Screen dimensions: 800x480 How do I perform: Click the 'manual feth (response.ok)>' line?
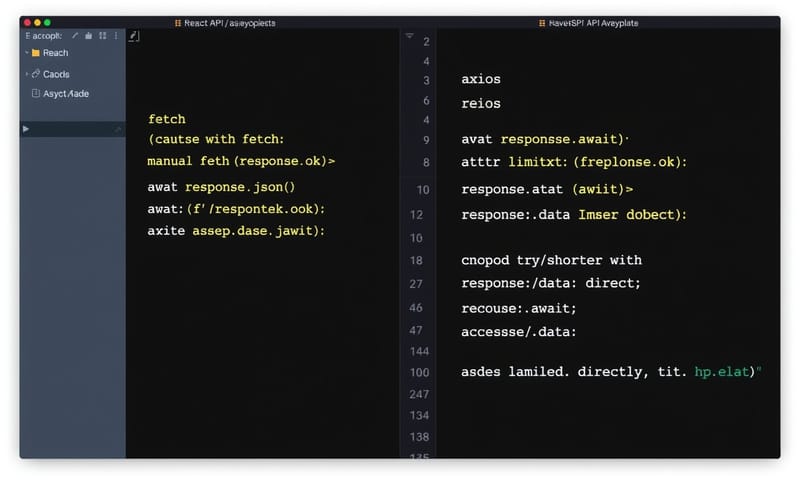241,161
